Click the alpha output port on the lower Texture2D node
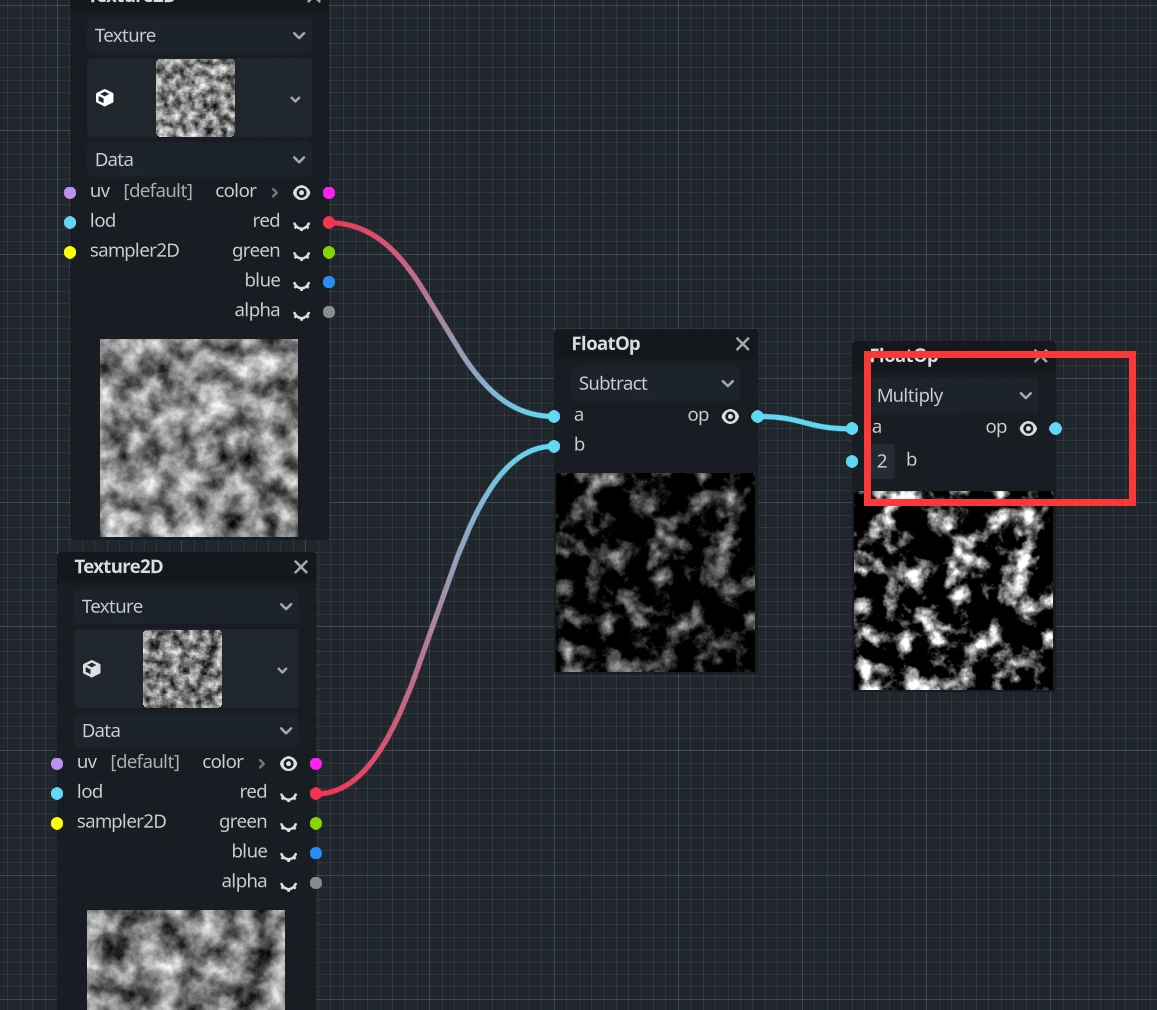The image size is (1157, 1010). (316, 883)
